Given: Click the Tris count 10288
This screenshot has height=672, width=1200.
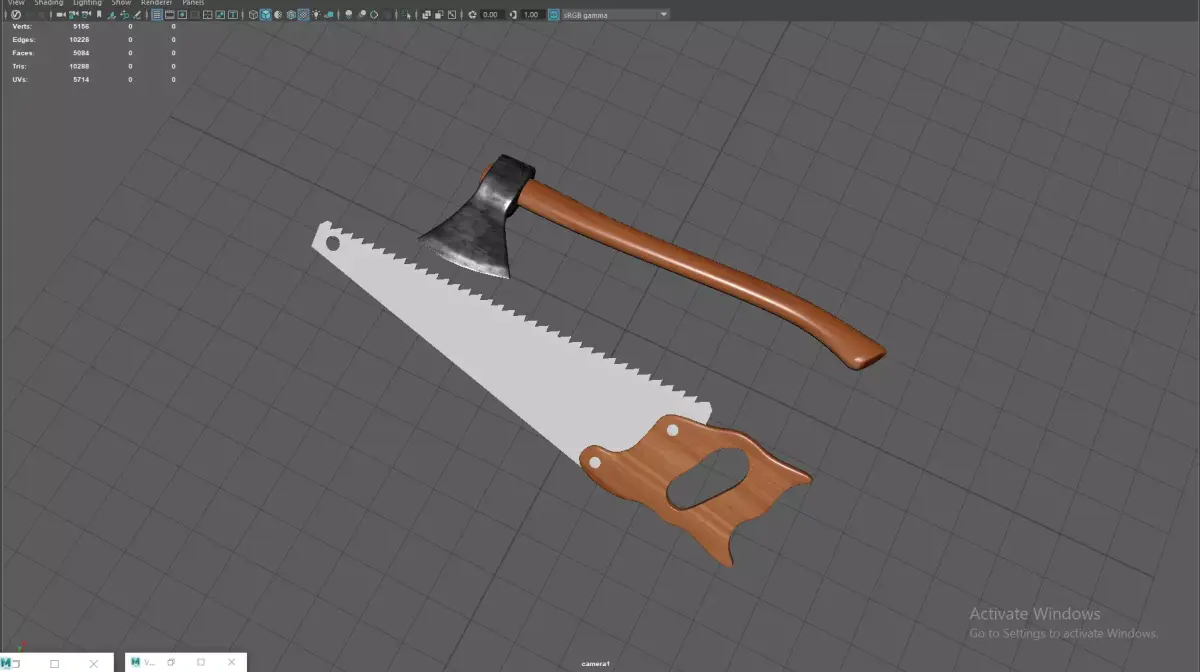Looking at the screenshot, I should point(79,66).
